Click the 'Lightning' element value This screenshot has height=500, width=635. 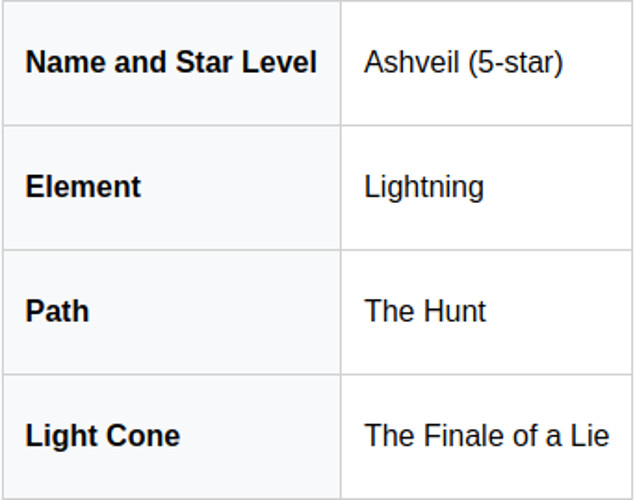tap(424, 187)
